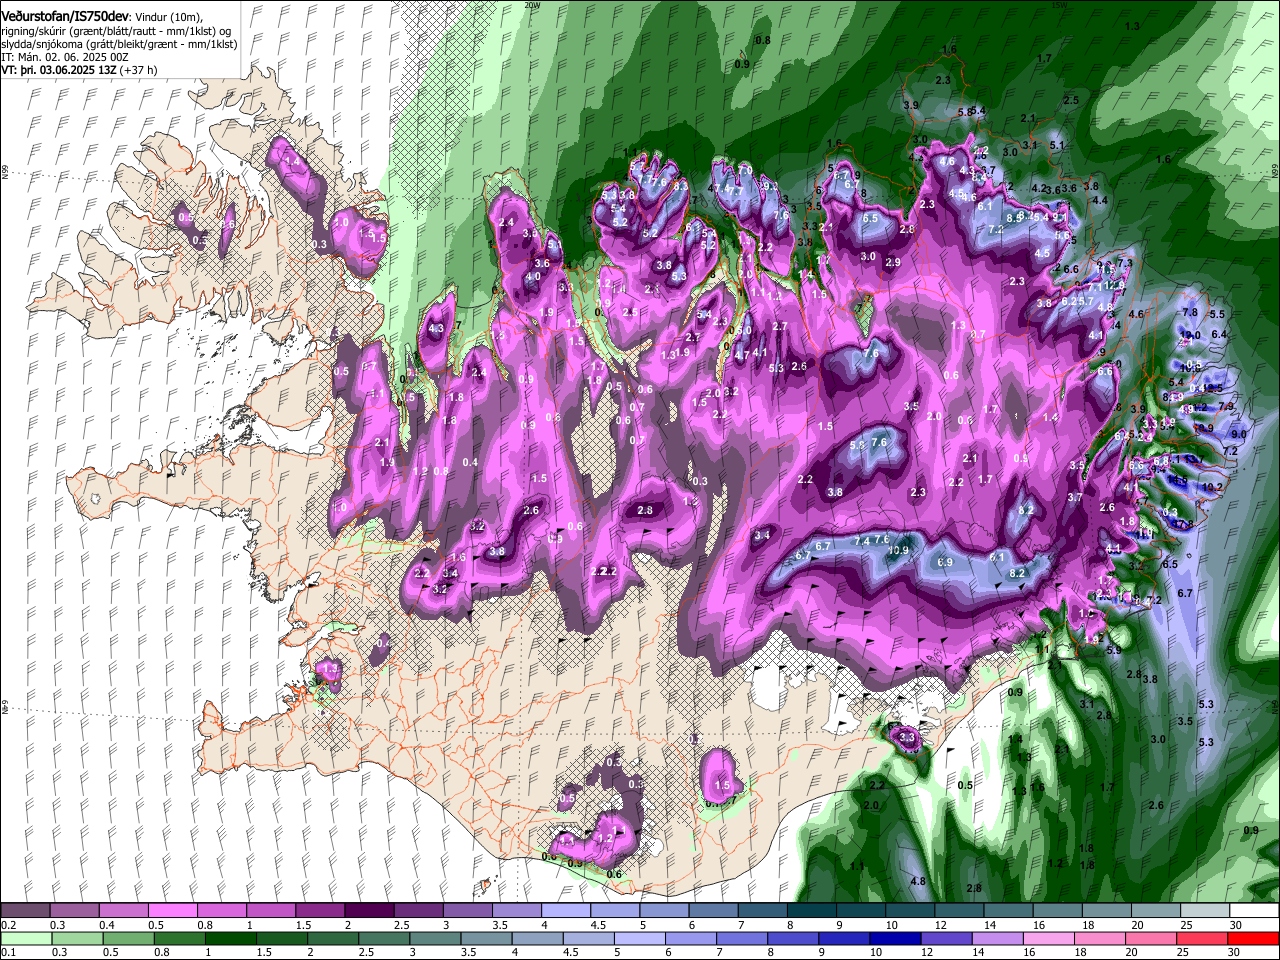Click the 10.9 precipitation value on the map
Screen dimensions: 1280x960
(x=898, y=550)
